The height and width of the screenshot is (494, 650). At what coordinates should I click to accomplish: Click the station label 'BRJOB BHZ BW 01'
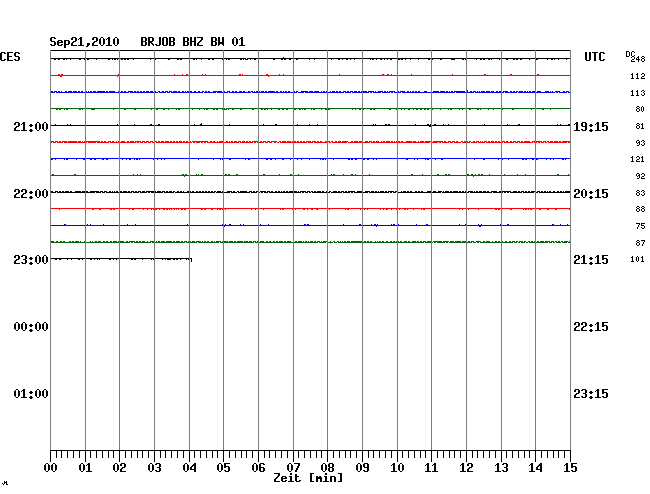tap(193, 42)
